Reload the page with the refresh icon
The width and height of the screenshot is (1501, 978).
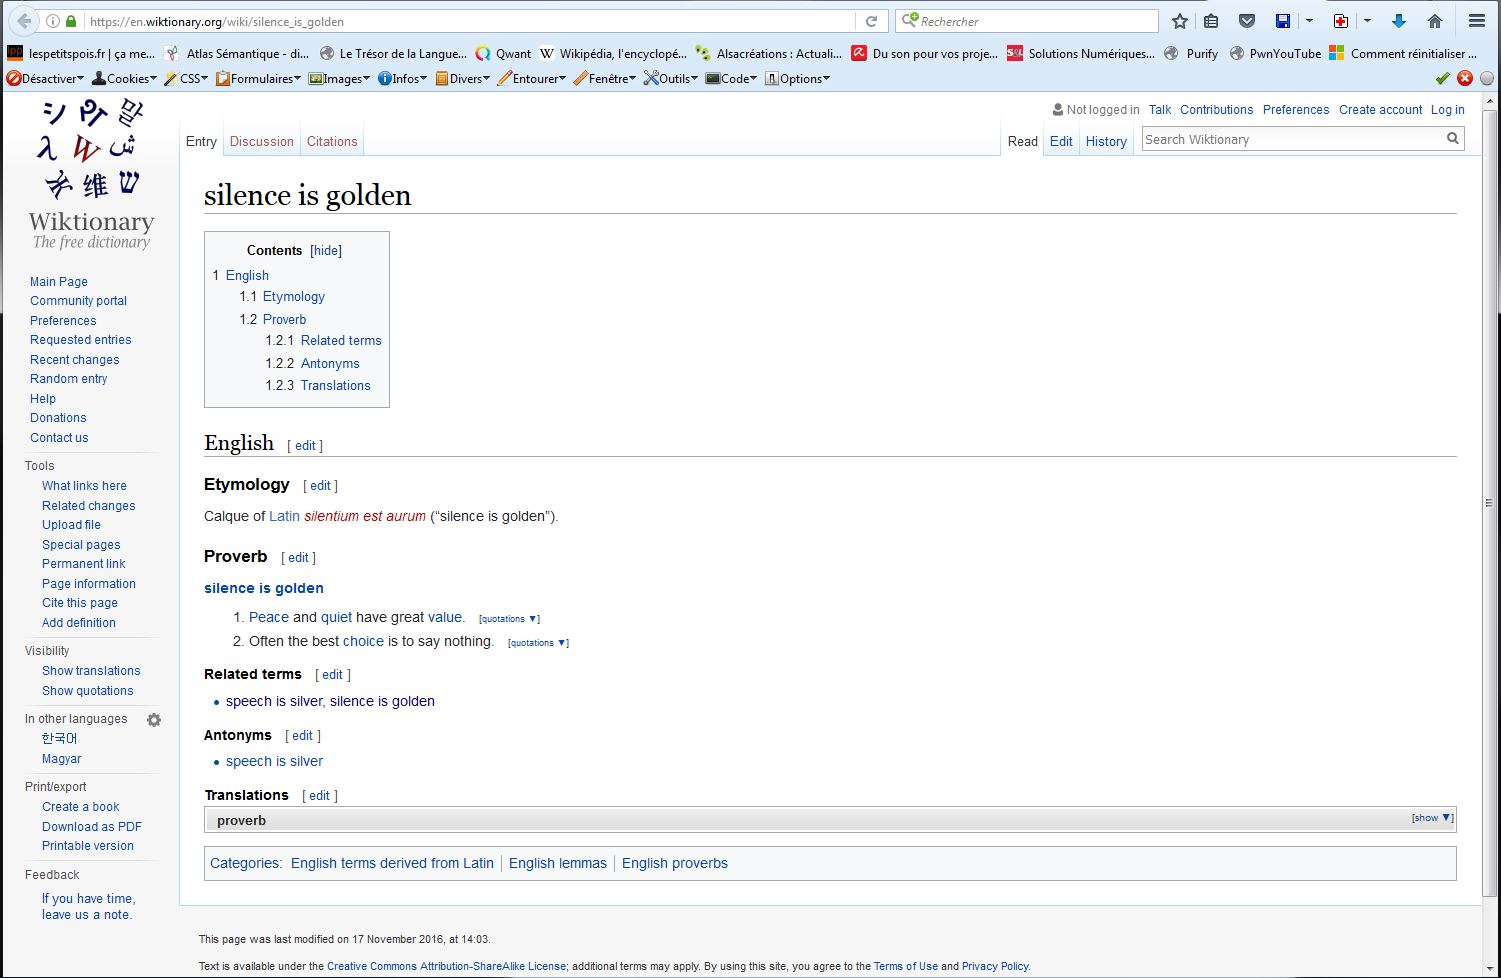871,21
